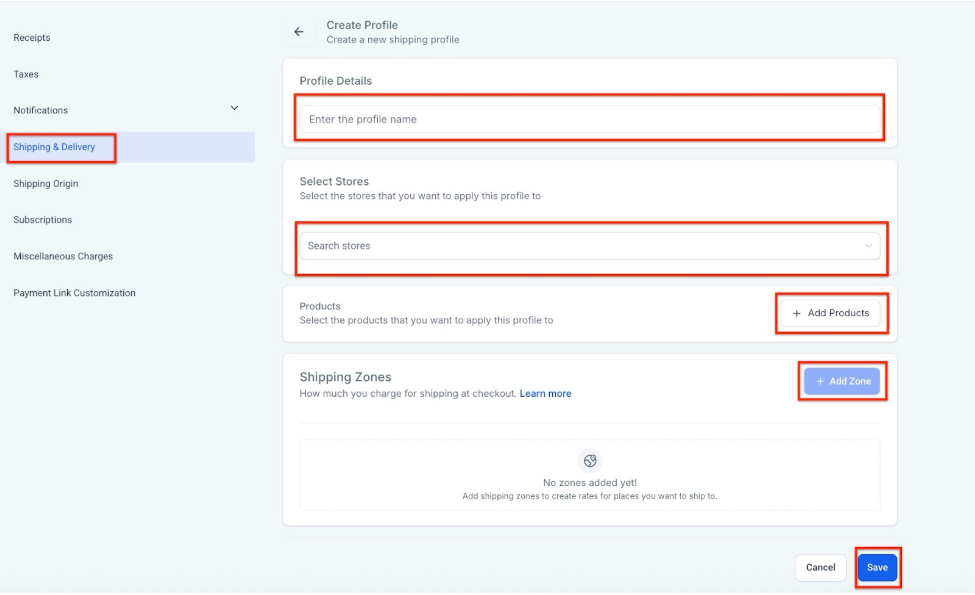
Task: Expand the Notifications chevron in sidebar
Action: (x=235, y=109)
